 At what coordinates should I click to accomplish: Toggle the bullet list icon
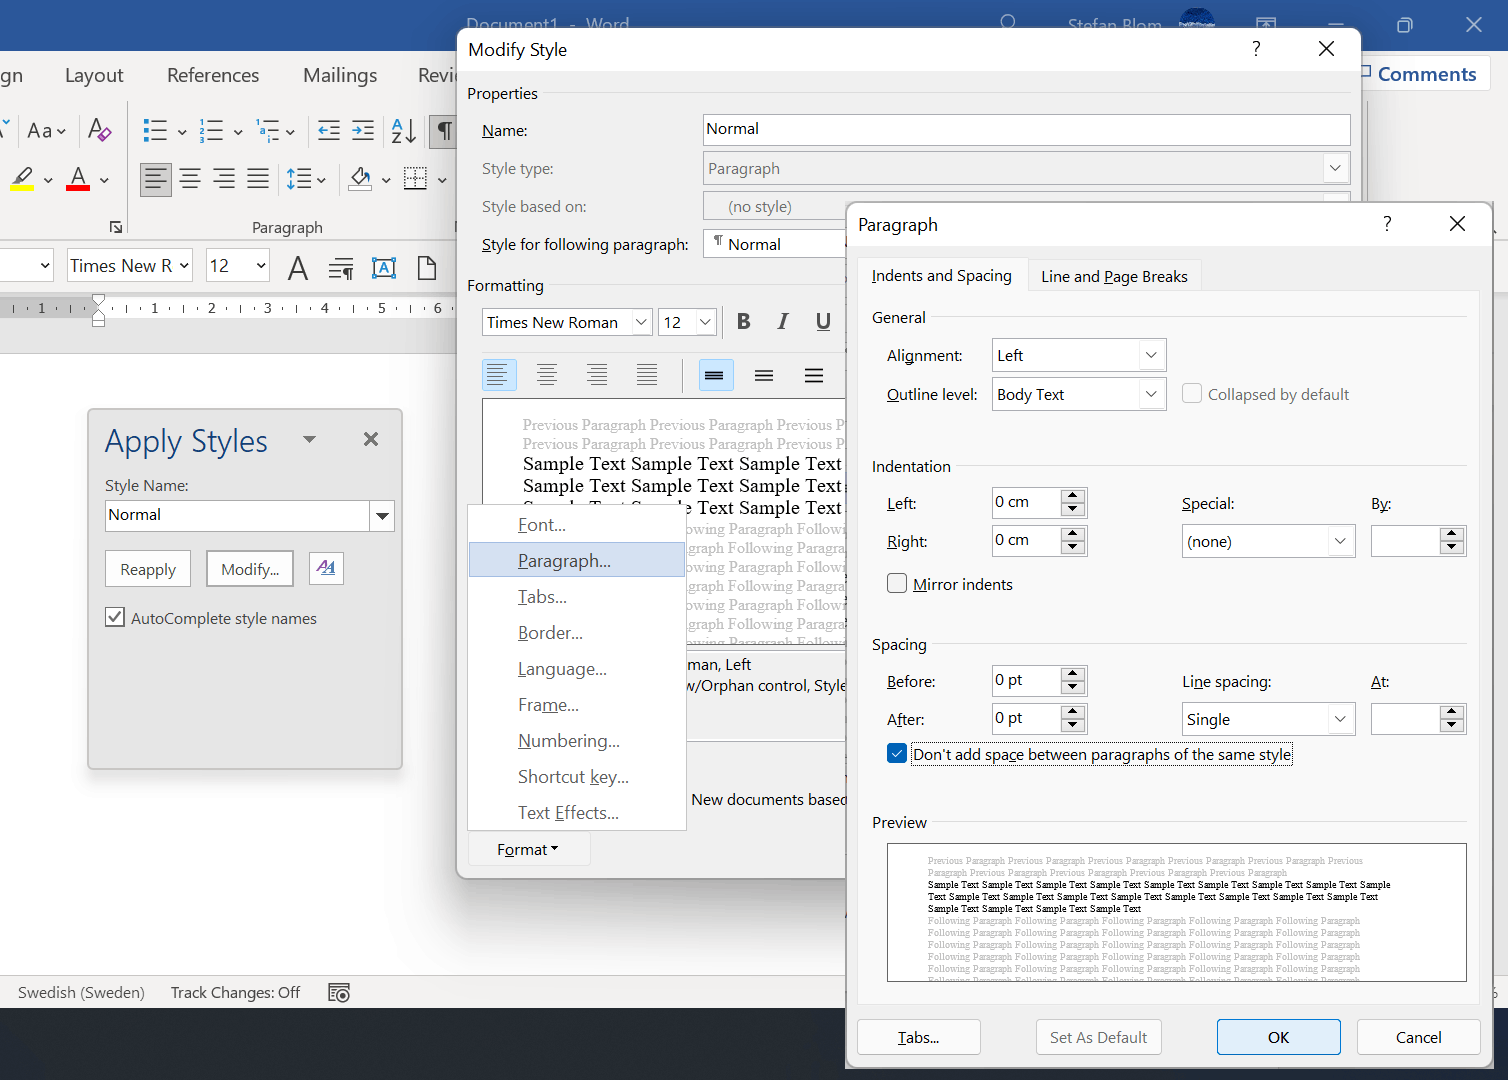coord(155,130)
